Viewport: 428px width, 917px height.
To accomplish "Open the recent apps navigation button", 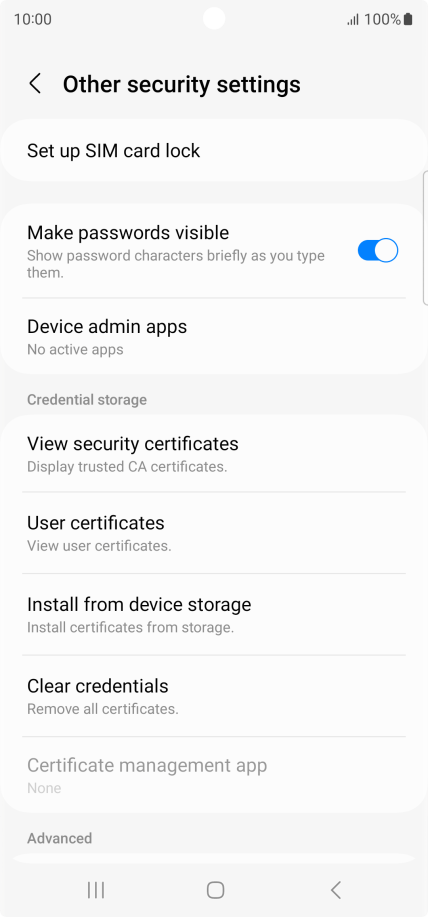I will 95,890.
